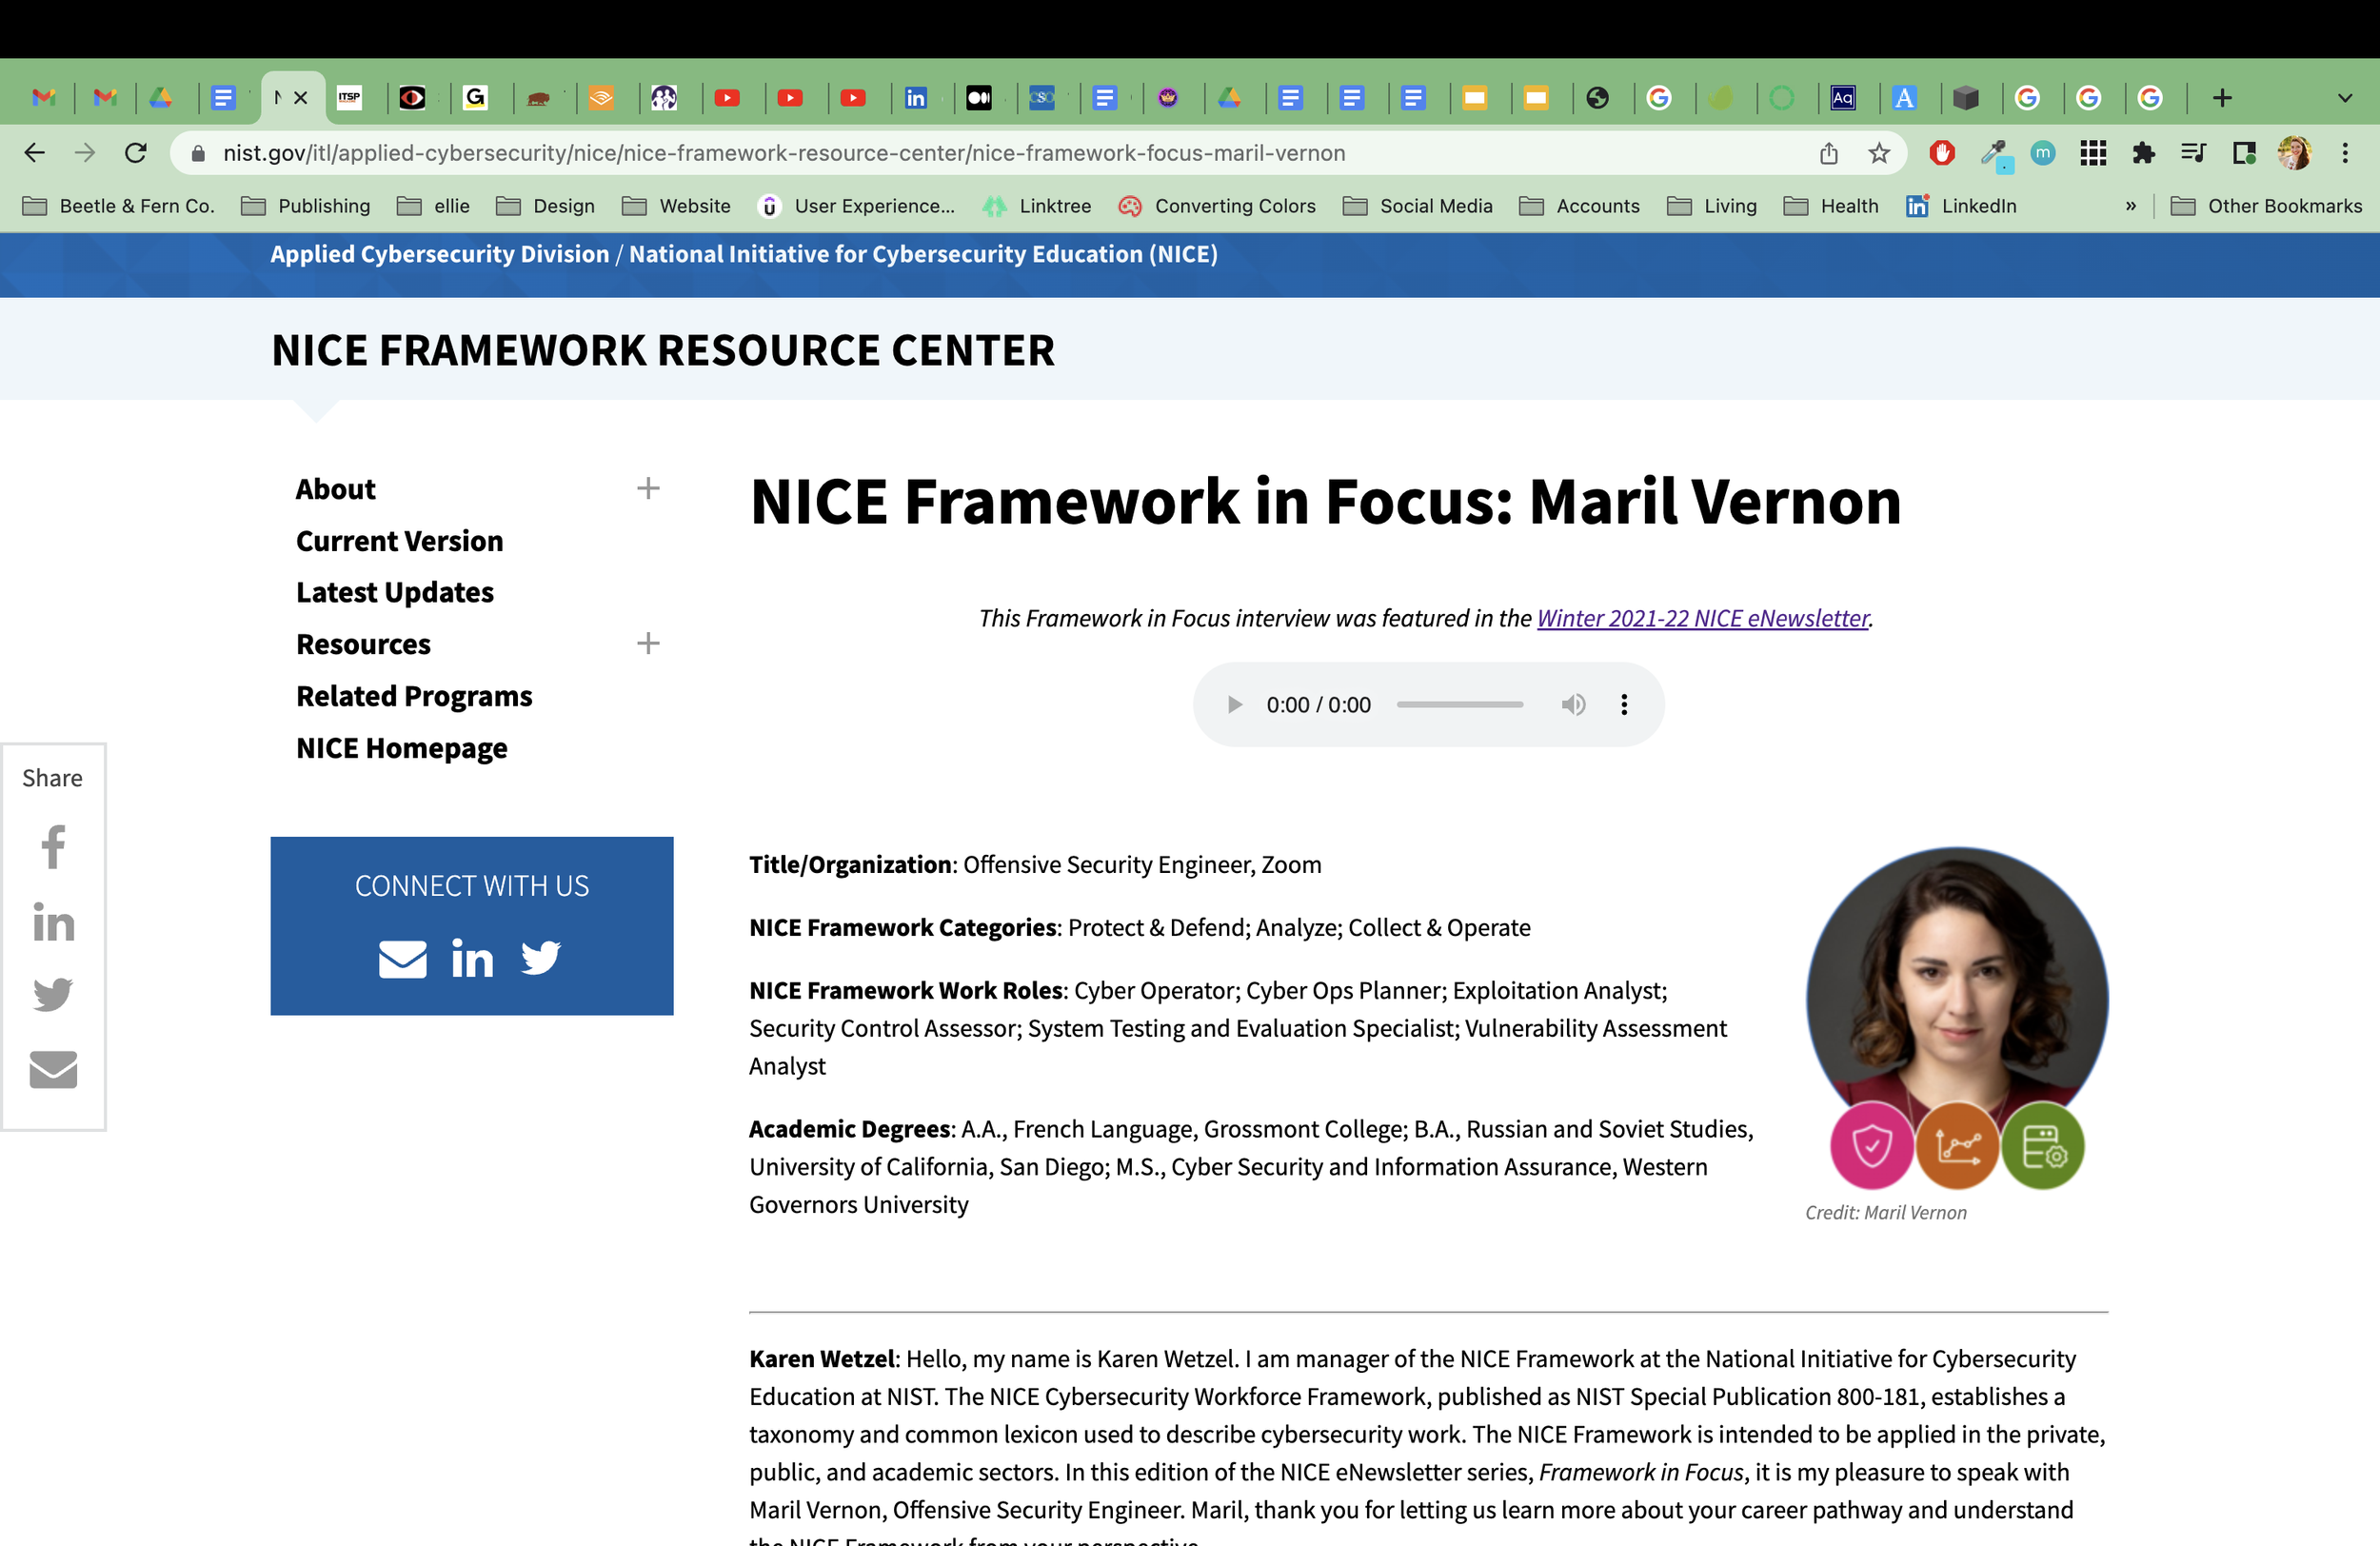Click the Twitter bird icon under Connect With Us
The image size is (2380, 1546).
pos(540,958)
